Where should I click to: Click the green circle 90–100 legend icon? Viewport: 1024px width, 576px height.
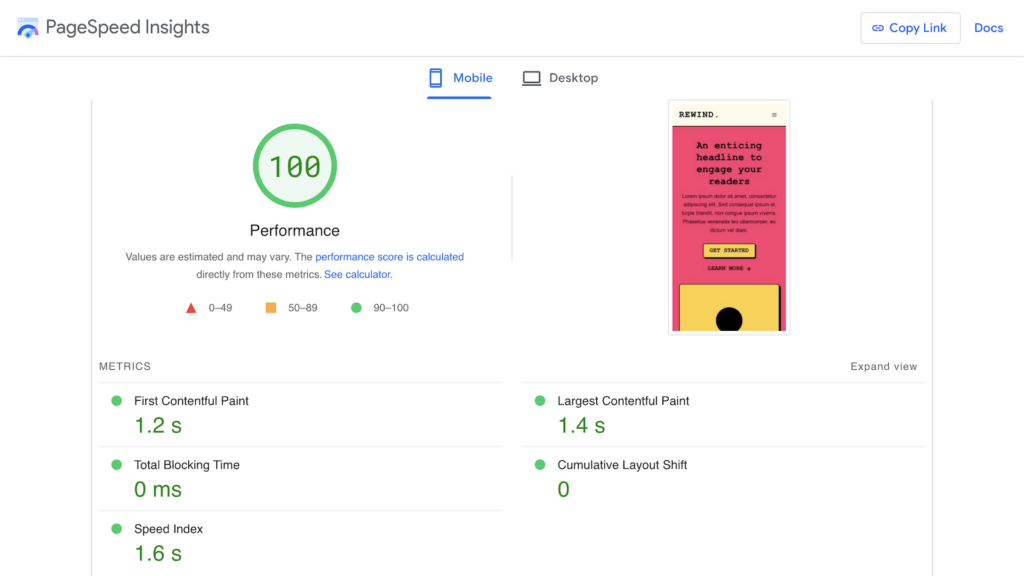[356, 308]
